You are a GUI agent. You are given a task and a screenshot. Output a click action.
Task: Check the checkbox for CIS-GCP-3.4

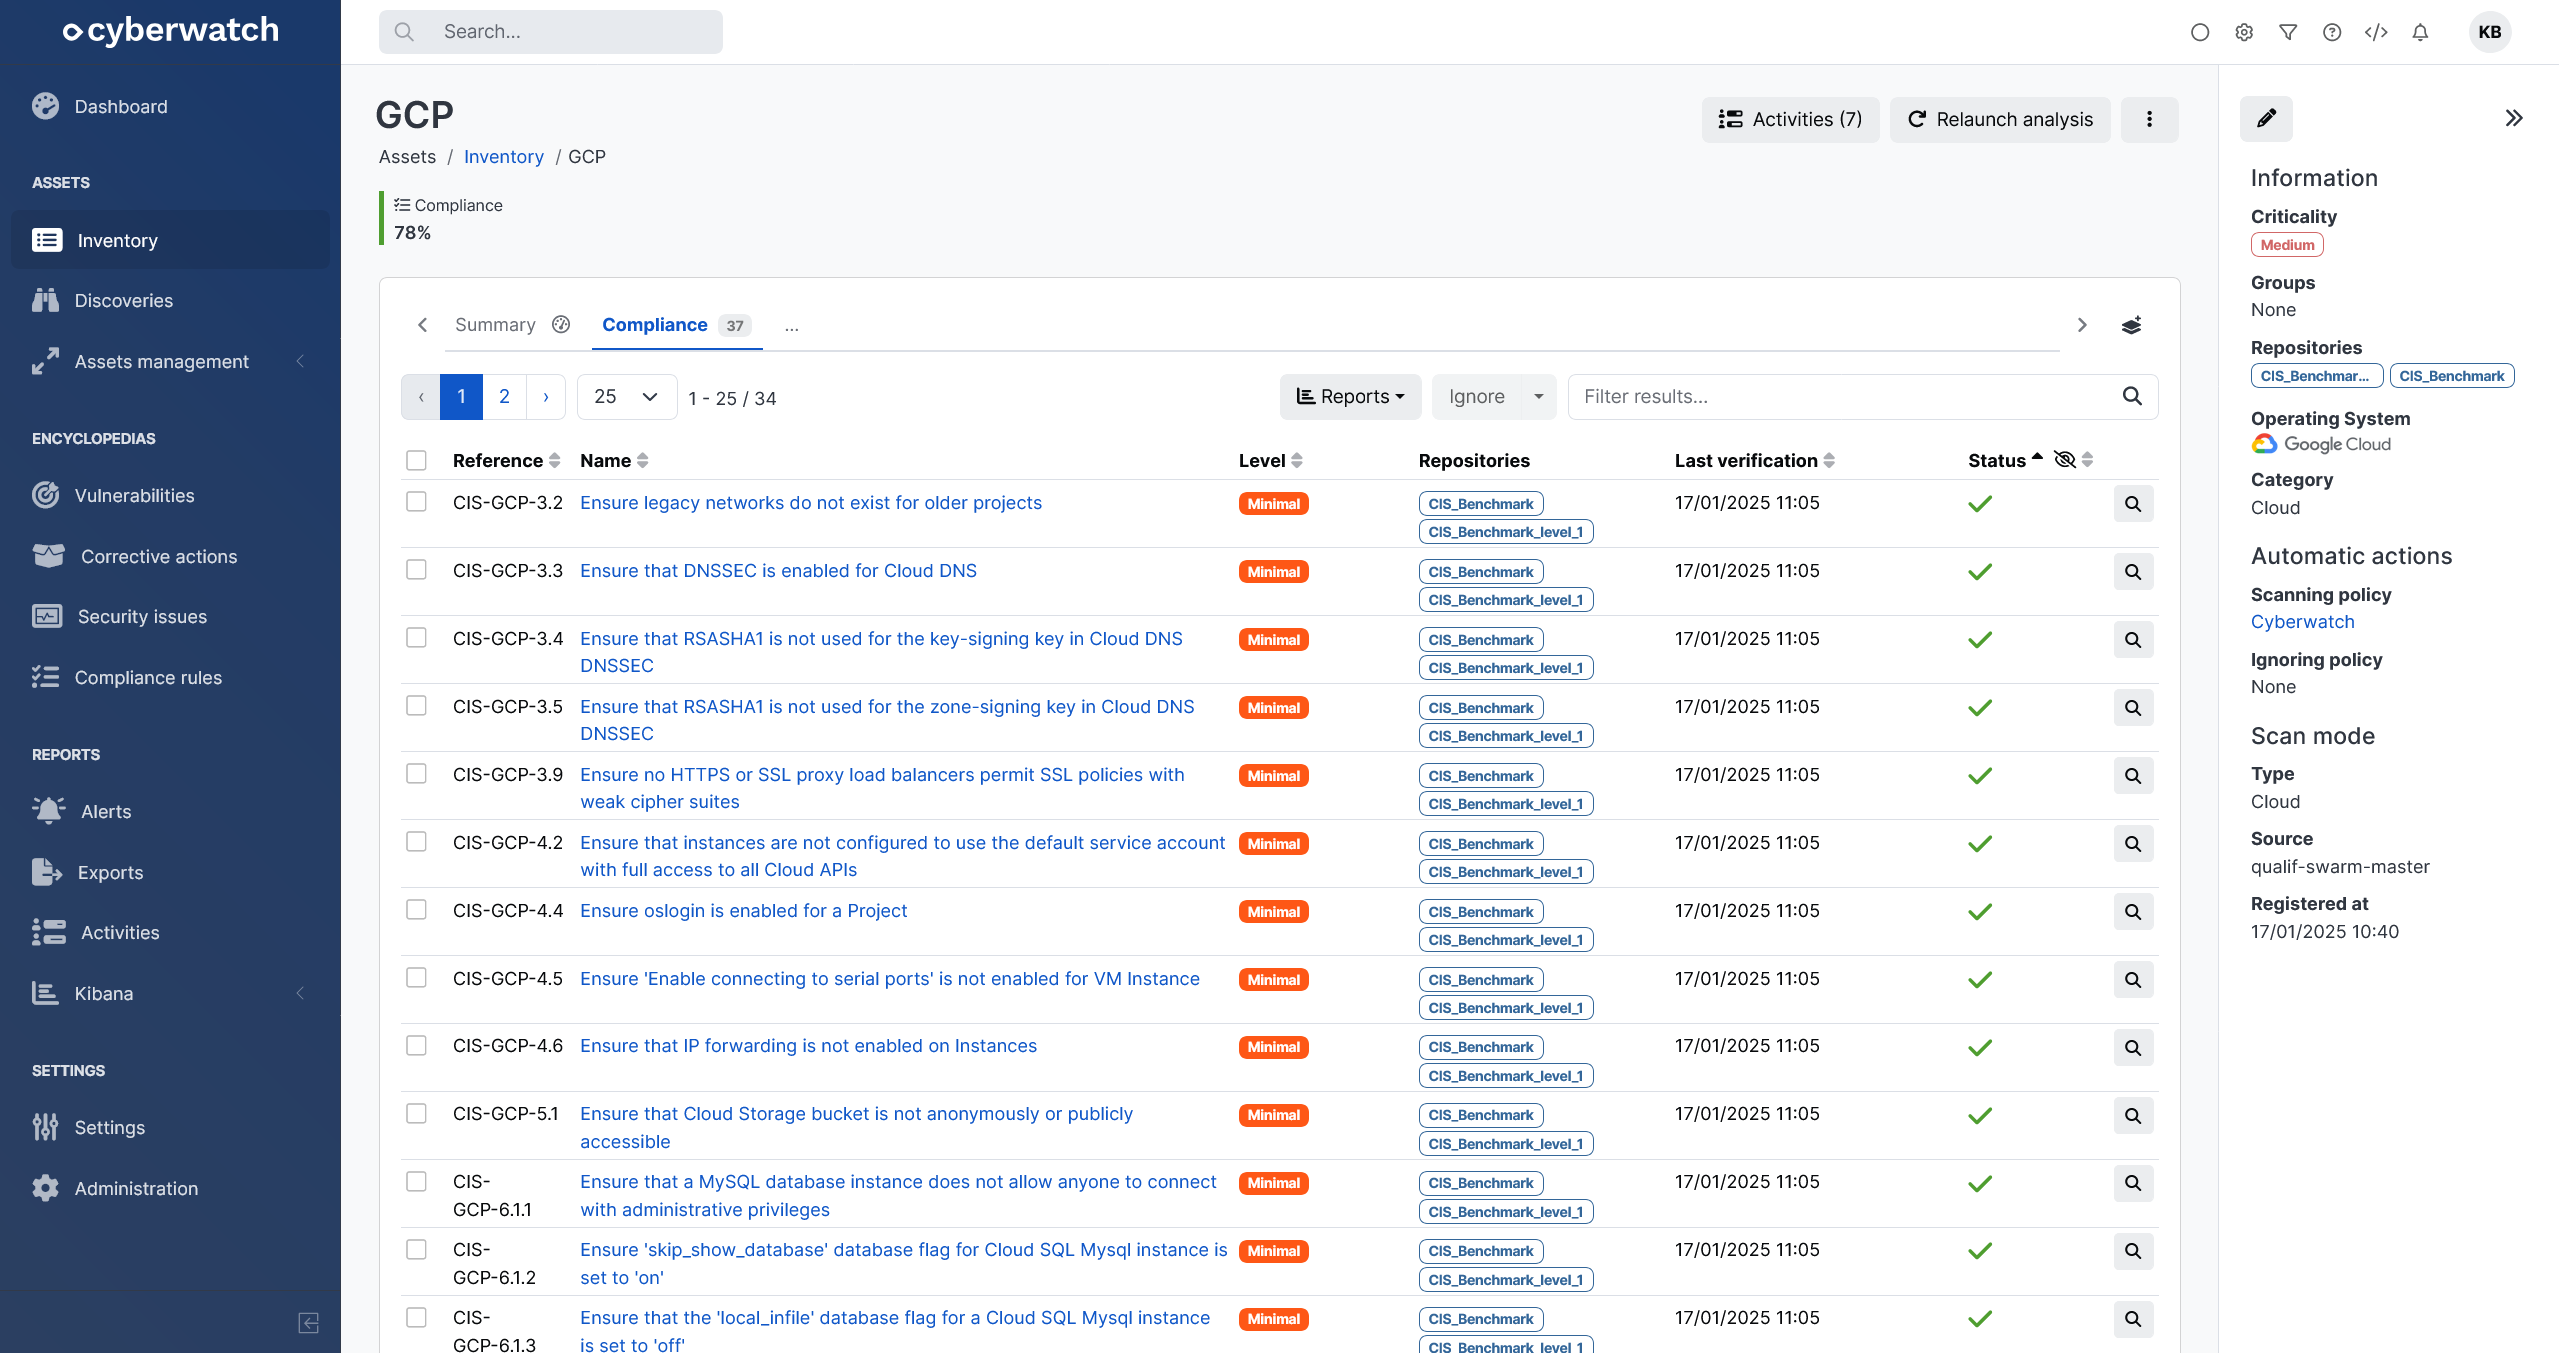tap(416, 638)
